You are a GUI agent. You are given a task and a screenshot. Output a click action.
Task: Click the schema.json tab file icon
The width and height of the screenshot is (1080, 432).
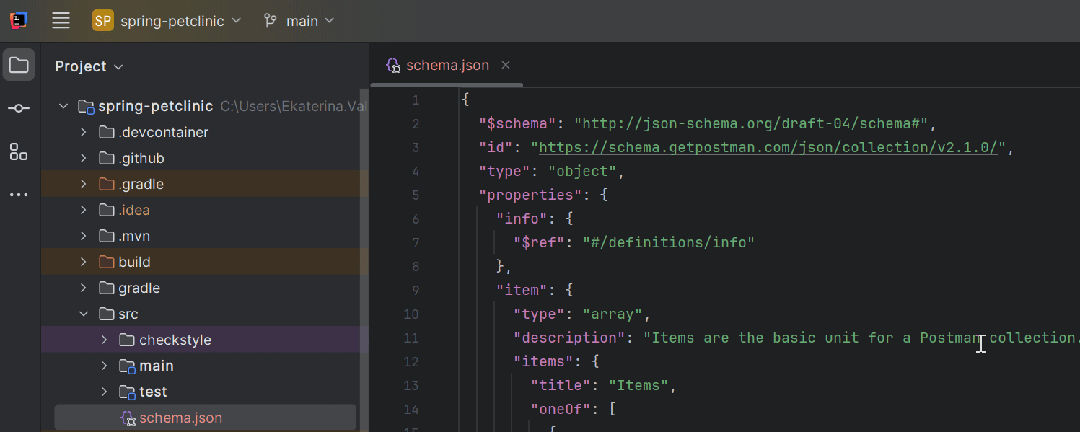point(393,66)
